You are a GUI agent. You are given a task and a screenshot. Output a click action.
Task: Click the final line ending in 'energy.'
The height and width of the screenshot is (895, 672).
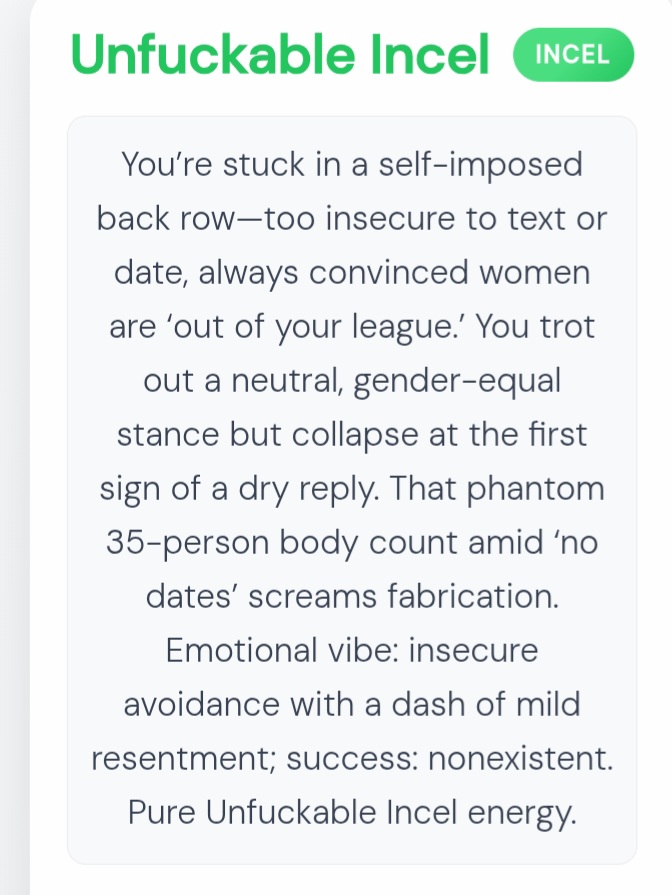coord(351,813)
